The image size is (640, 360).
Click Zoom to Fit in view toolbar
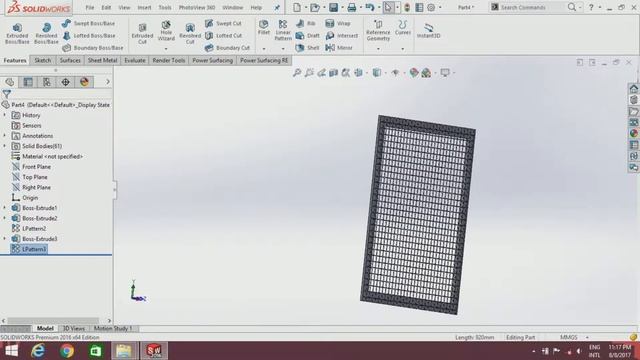[297, 73]
